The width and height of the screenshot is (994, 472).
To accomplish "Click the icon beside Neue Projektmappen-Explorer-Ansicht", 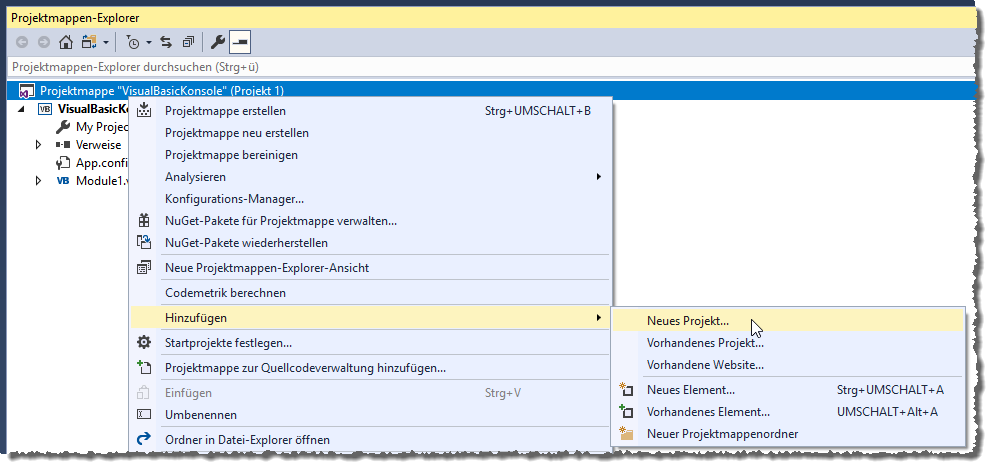I will tap(145, 267).
